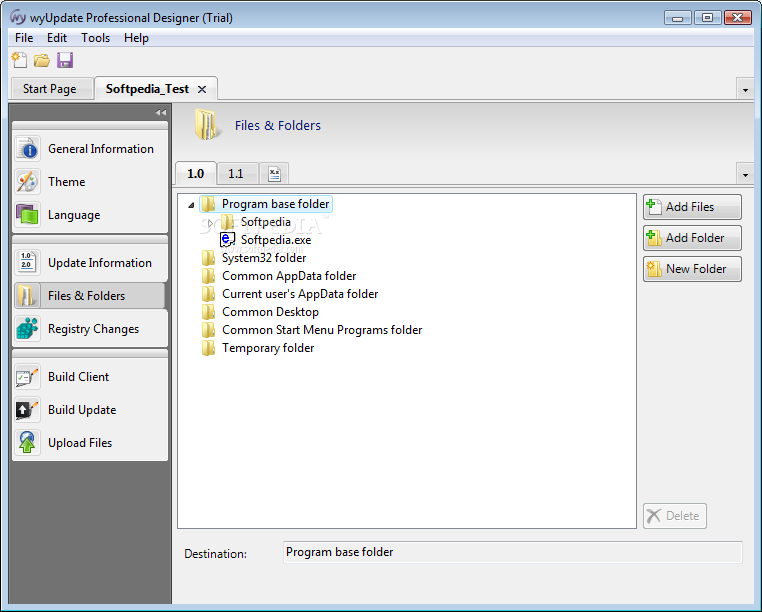Collapse the left sidebar panel
This screenshot has width=762, height=612.
(x=161, y=112)
